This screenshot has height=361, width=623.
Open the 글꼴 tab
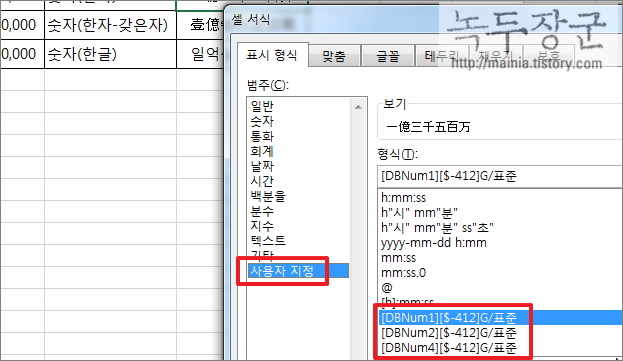pyautogui.click(x=388, y=56)
